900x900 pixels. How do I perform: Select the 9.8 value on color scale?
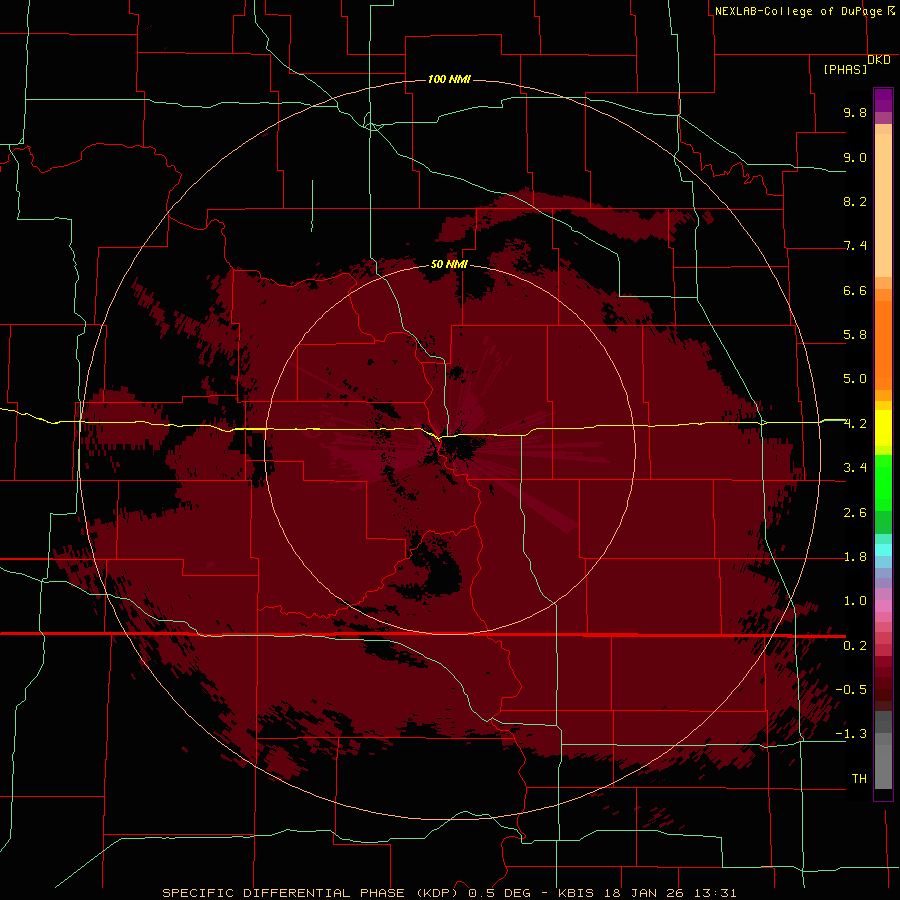tap(855, 112)
